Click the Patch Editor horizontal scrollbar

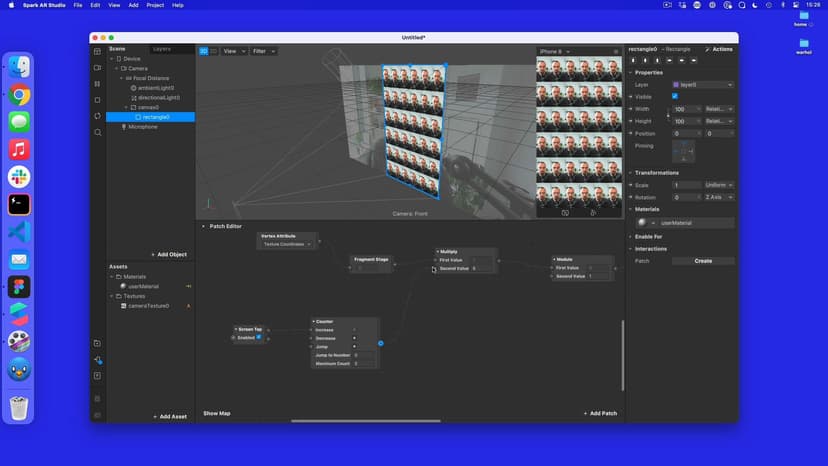pyautogui.click(x=365, y=421)
